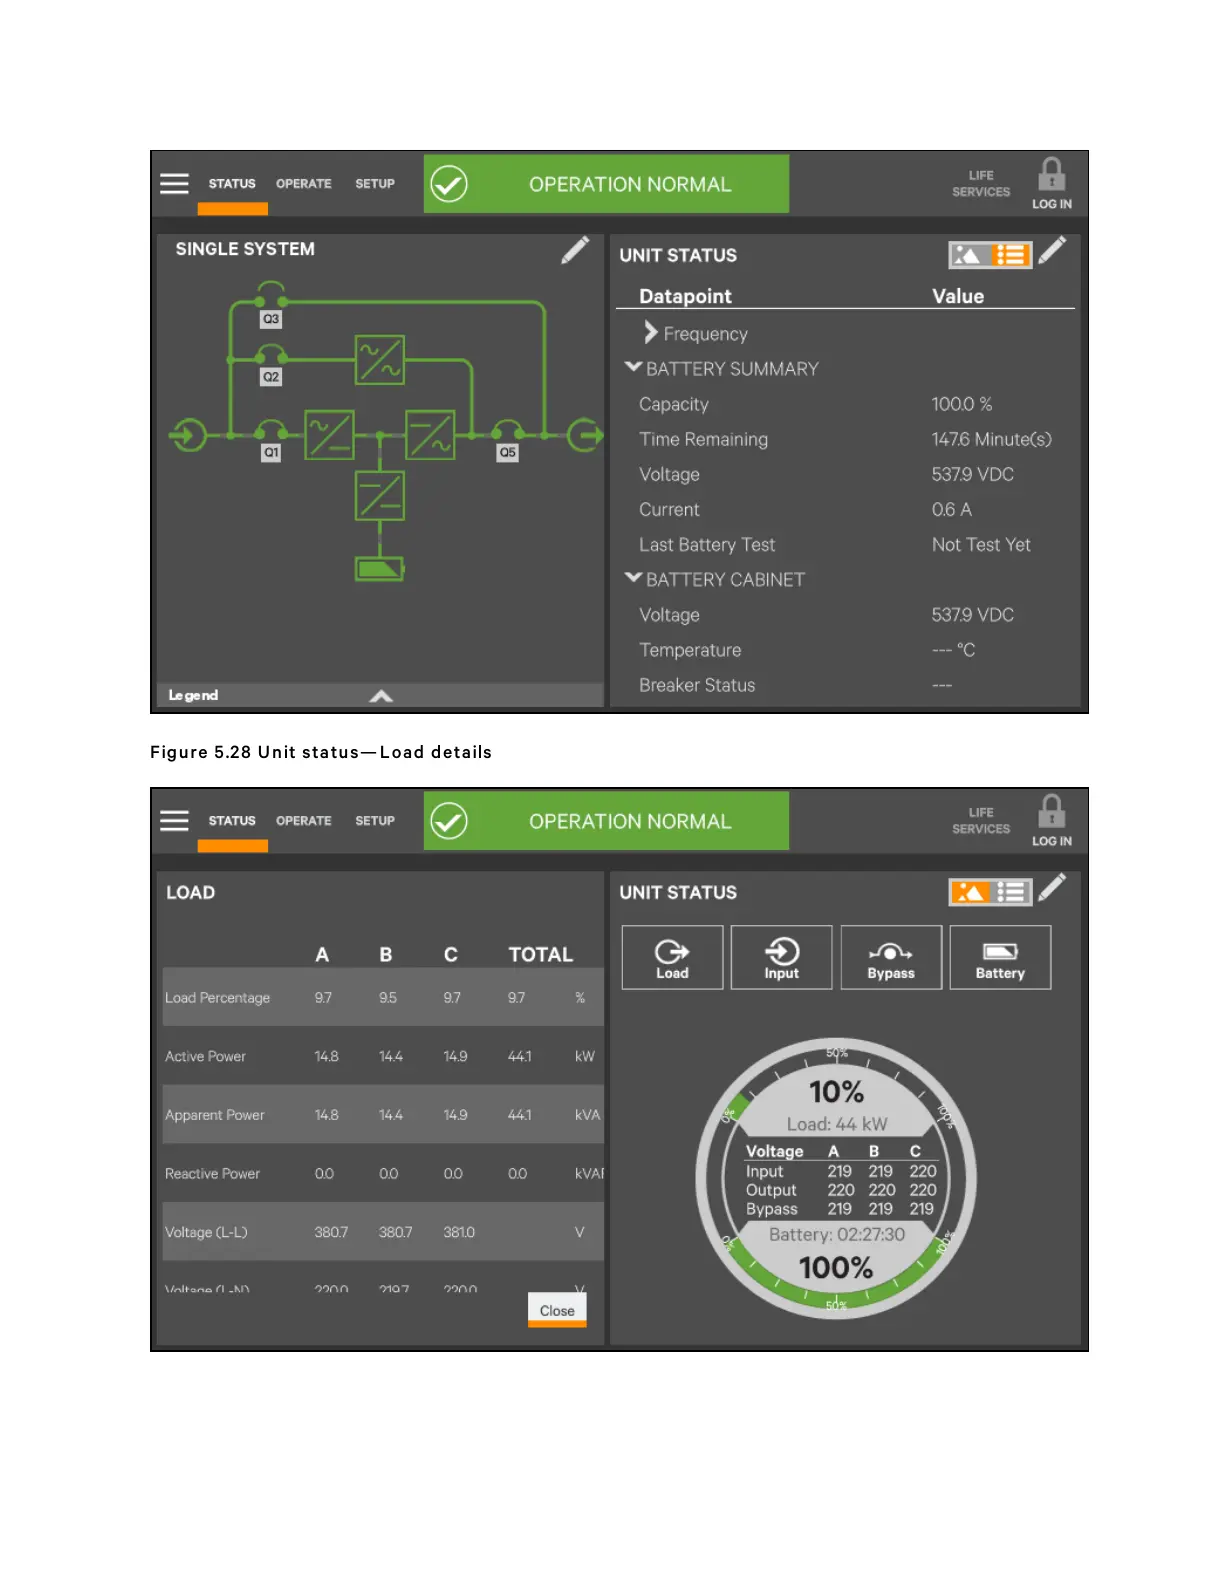Click the Load Percentage row label
Screen dimensions: 1224x1584
pos(218,998)
